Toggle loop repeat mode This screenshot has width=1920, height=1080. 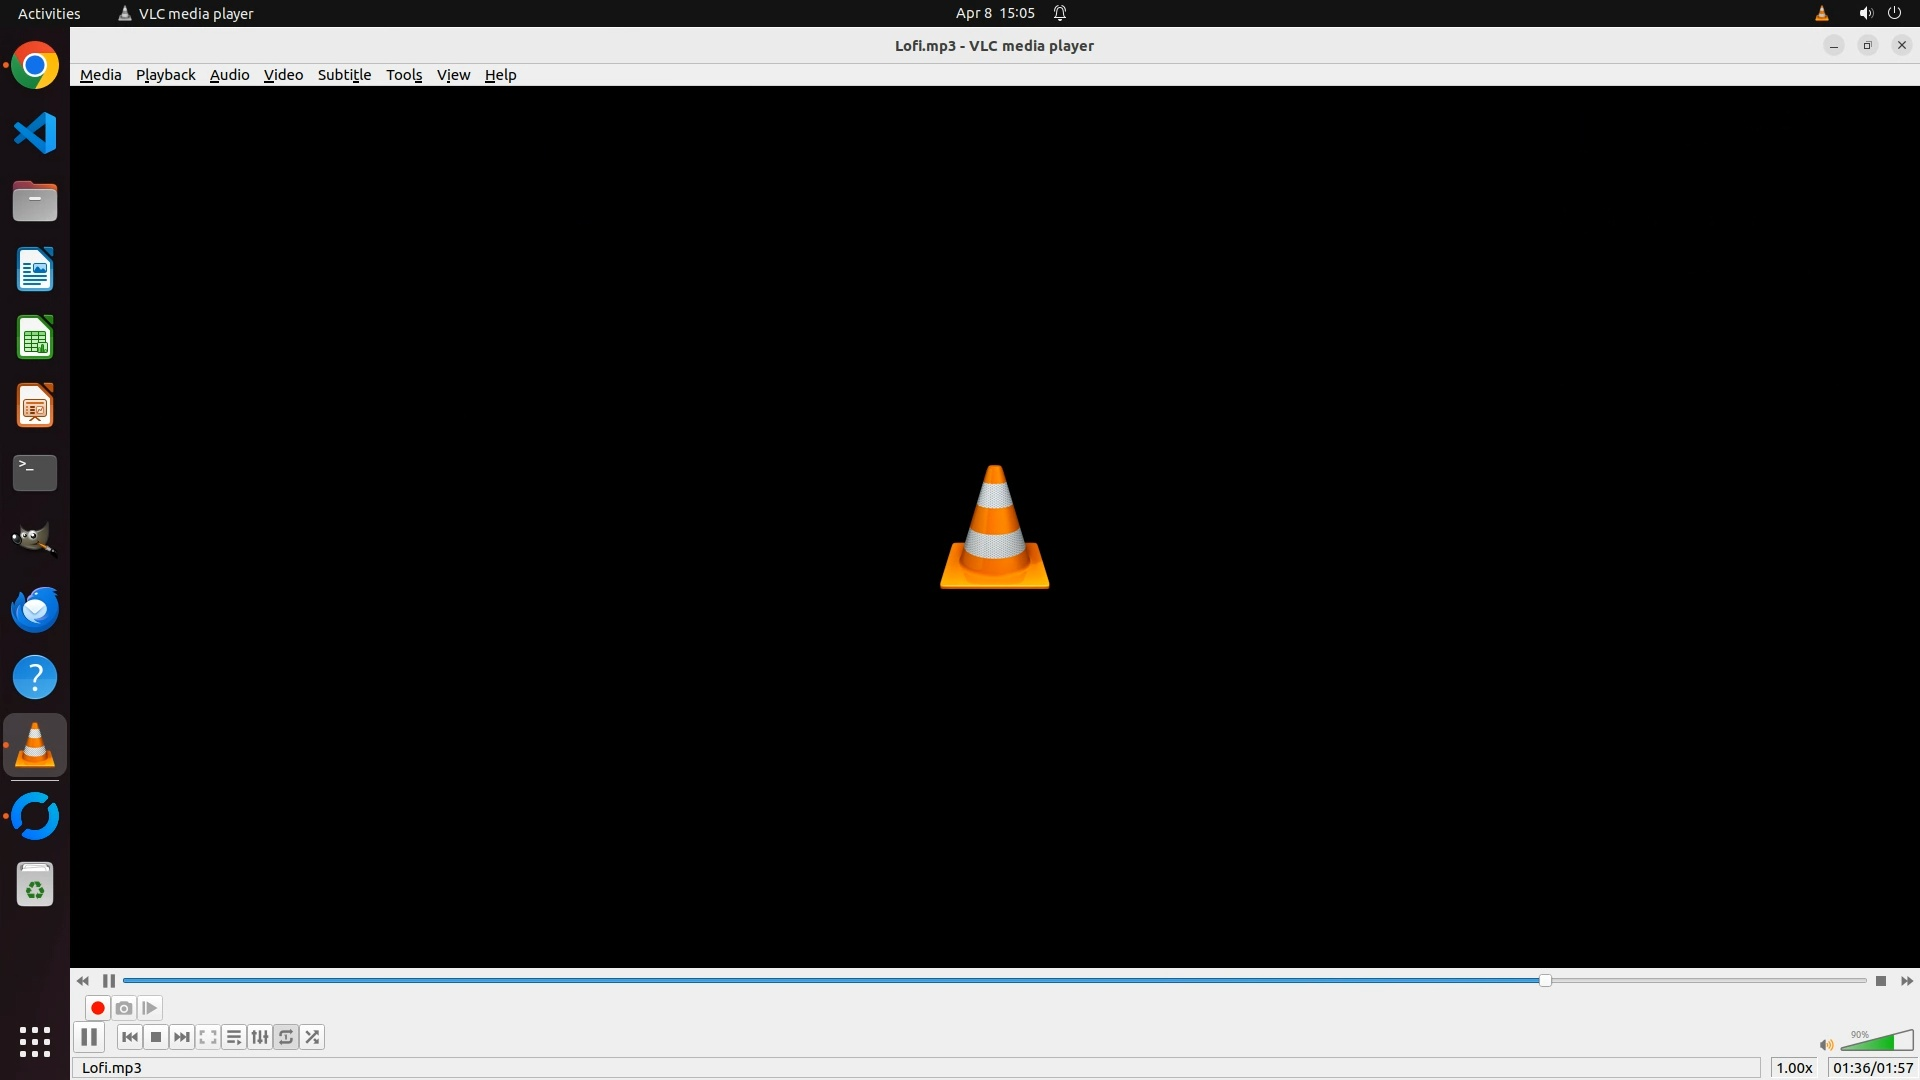[286, 1037]
